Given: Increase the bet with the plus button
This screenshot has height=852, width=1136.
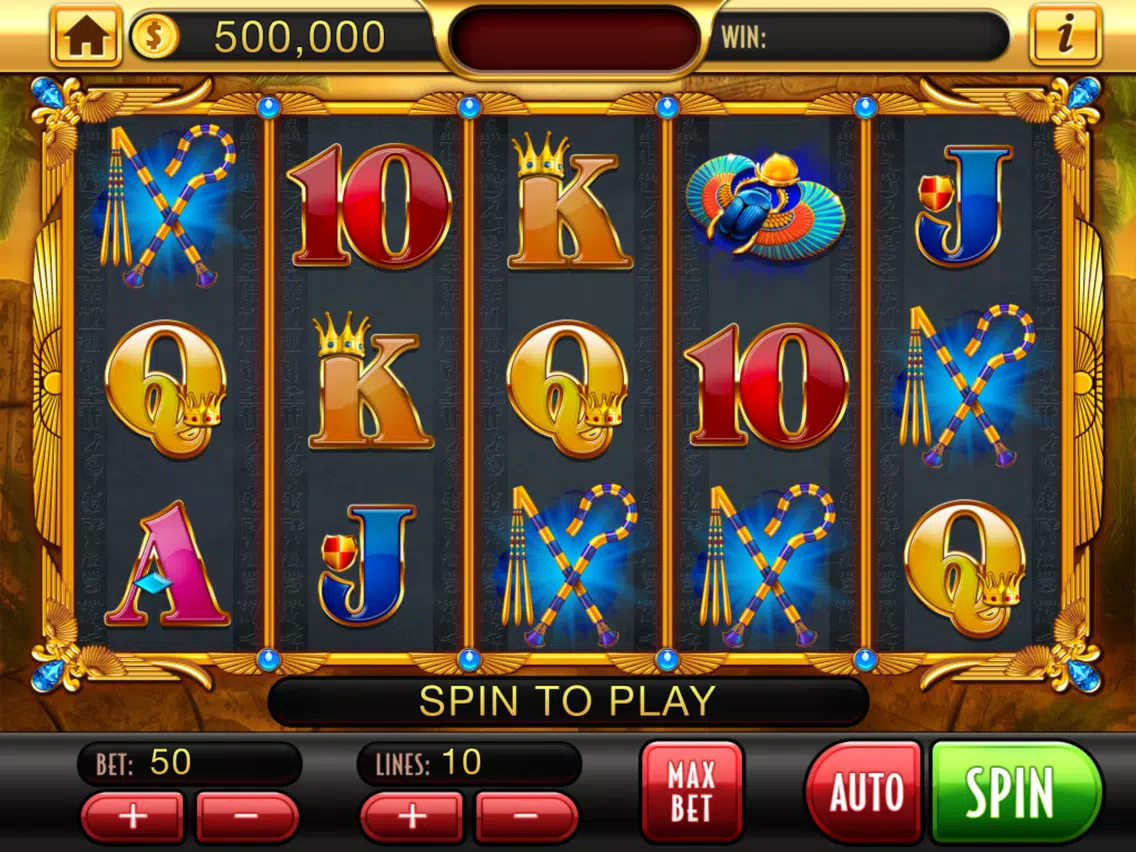Looking at the screenshot, I should (x=132, y=816).
